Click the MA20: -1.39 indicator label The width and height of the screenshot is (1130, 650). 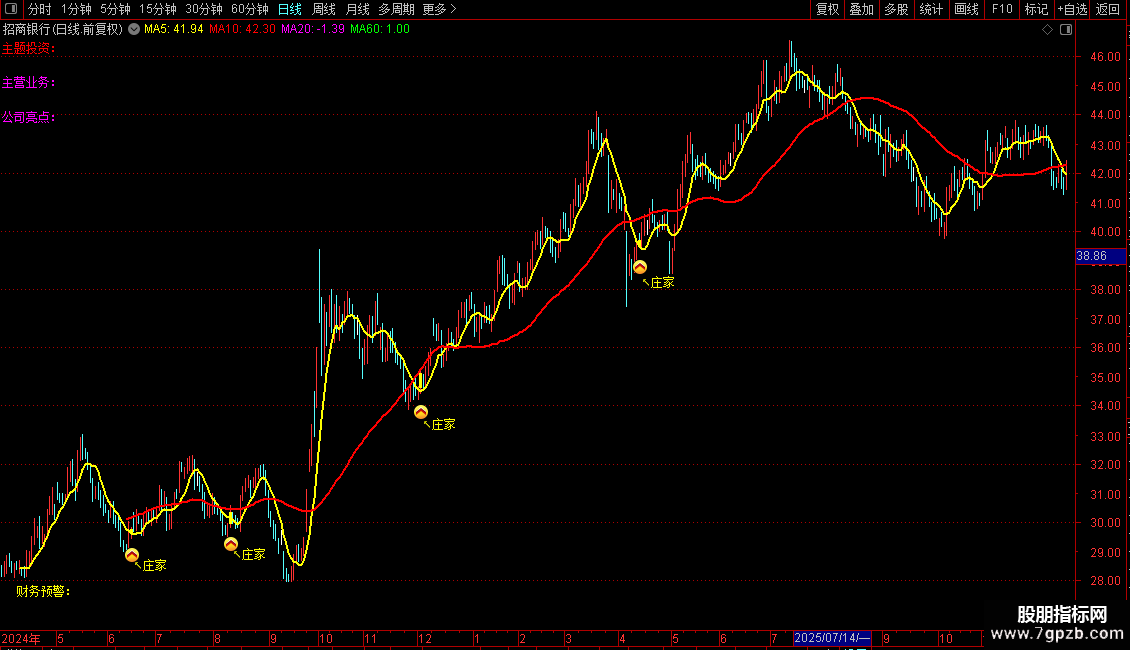313,29
